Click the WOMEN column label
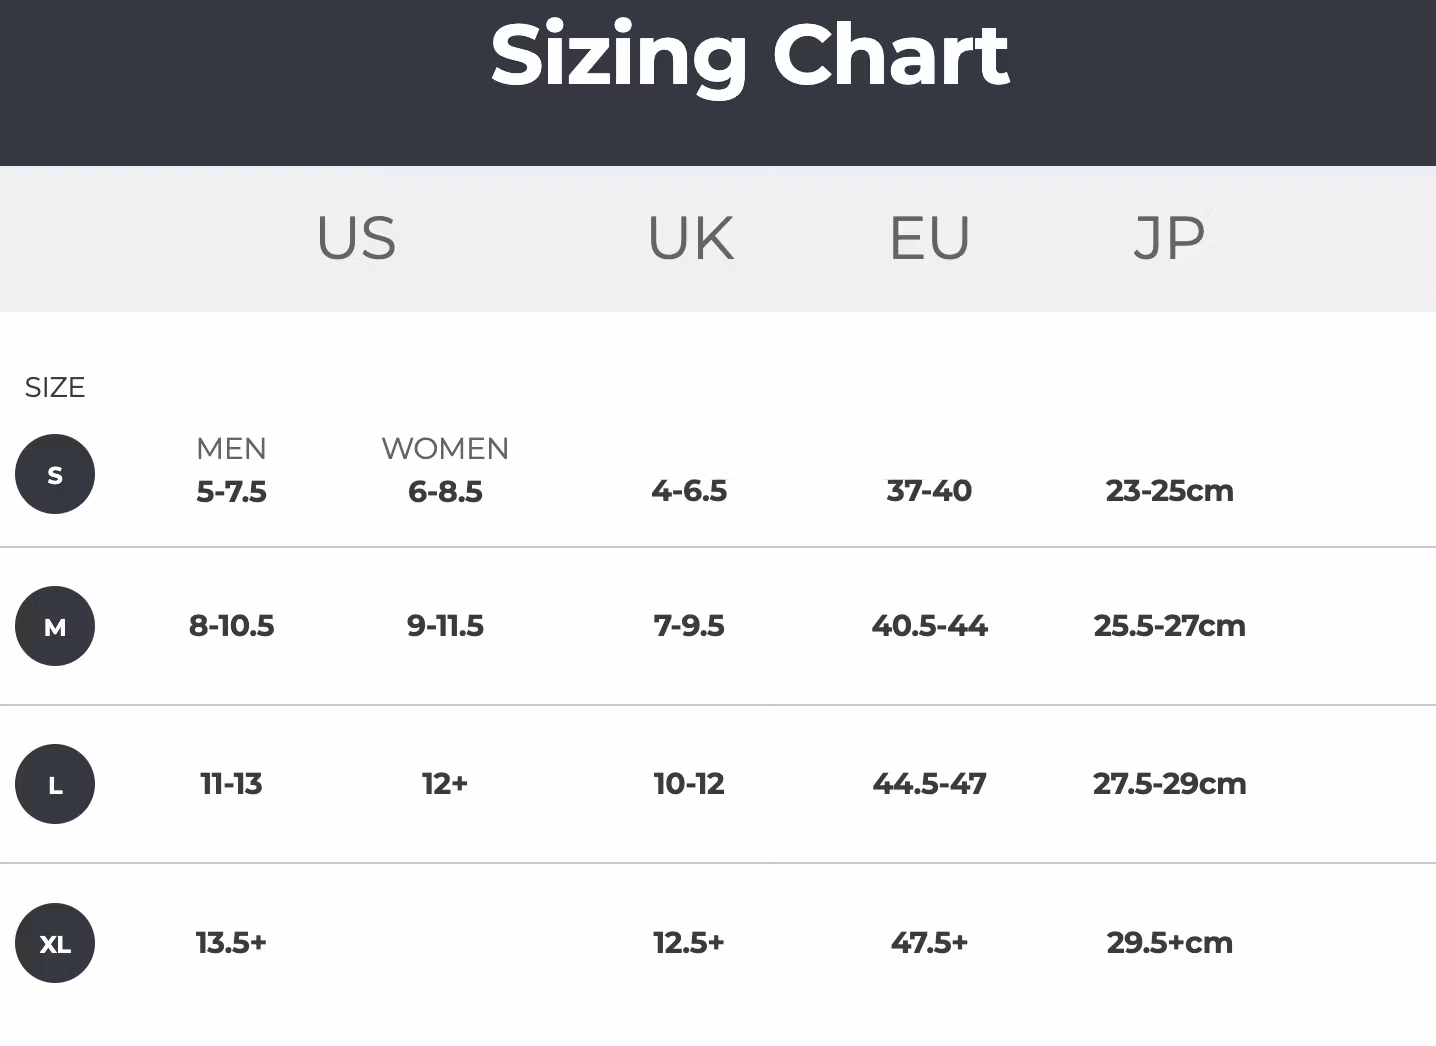 [x=445, y=448]
